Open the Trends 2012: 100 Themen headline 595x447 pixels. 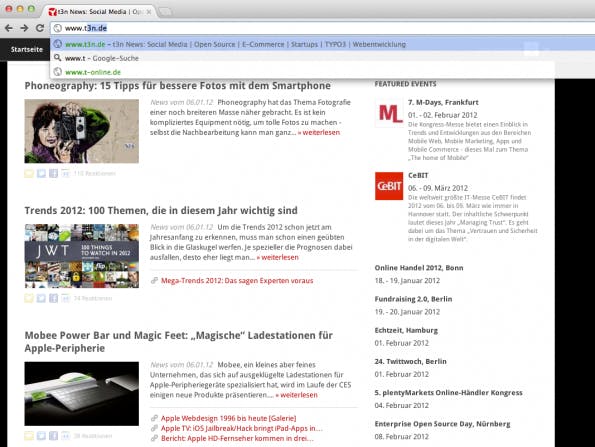pos(161,211)
